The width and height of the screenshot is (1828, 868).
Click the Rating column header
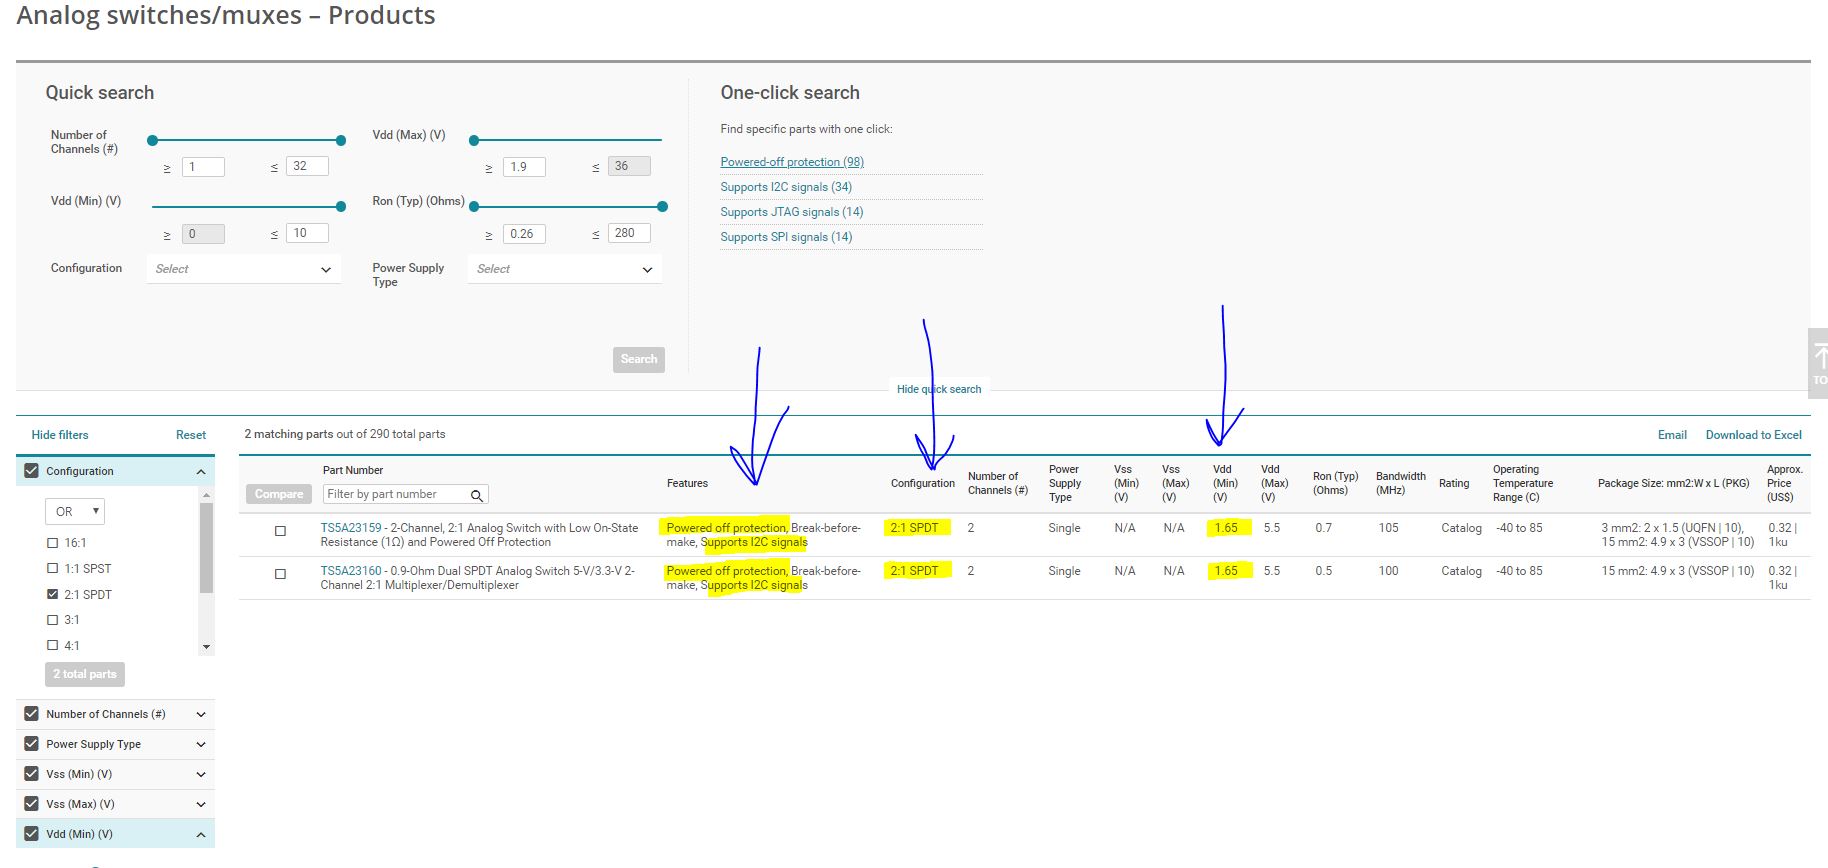tap(1454, 484)
